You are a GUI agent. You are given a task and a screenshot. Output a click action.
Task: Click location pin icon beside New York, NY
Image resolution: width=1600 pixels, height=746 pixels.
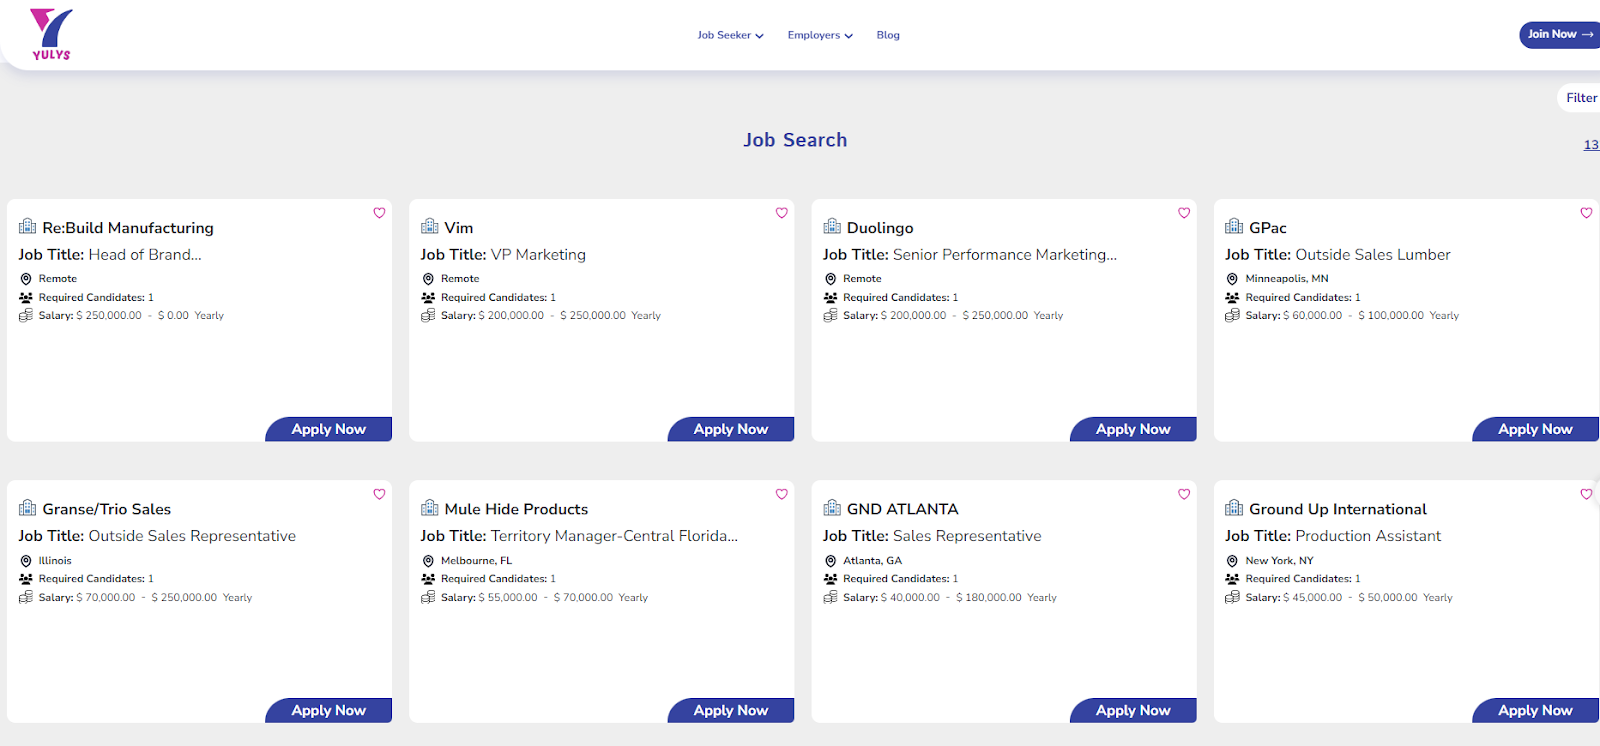(1232, 561)
